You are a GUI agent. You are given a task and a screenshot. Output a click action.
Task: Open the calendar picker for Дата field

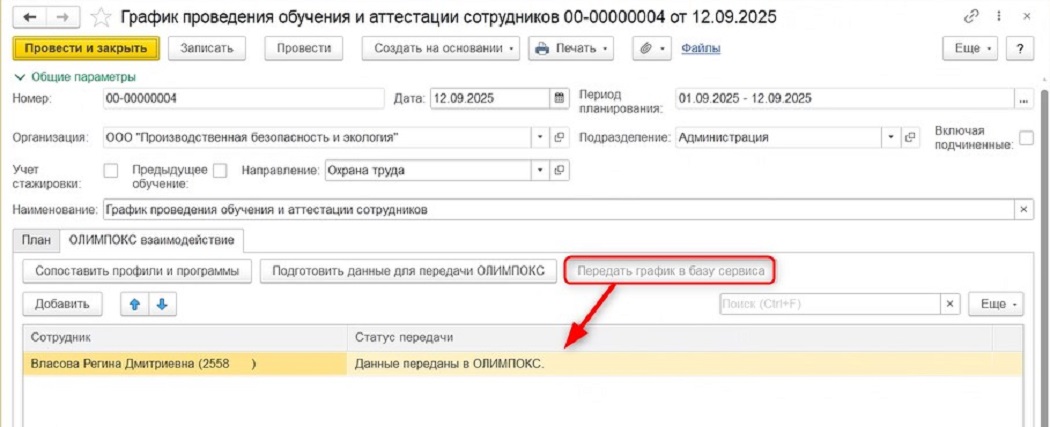[559, 98]
